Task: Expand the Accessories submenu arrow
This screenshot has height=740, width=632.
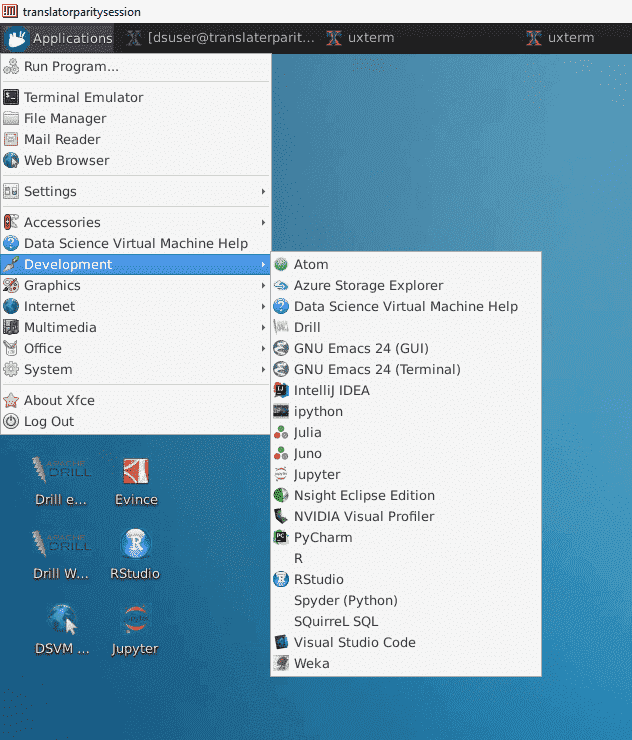Action: click(x=263, y=222)
